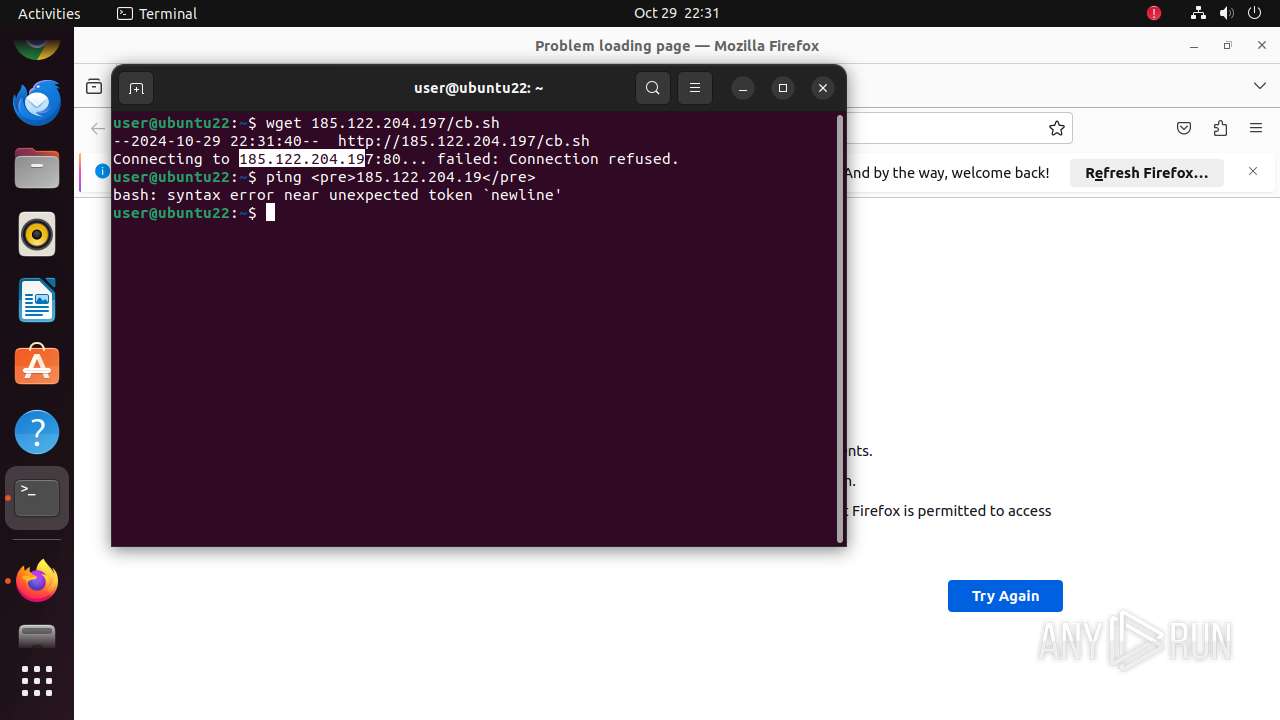Go back in Firefox
The height and width of the screenshot is (720, 1280).
[x=97, y=128]
